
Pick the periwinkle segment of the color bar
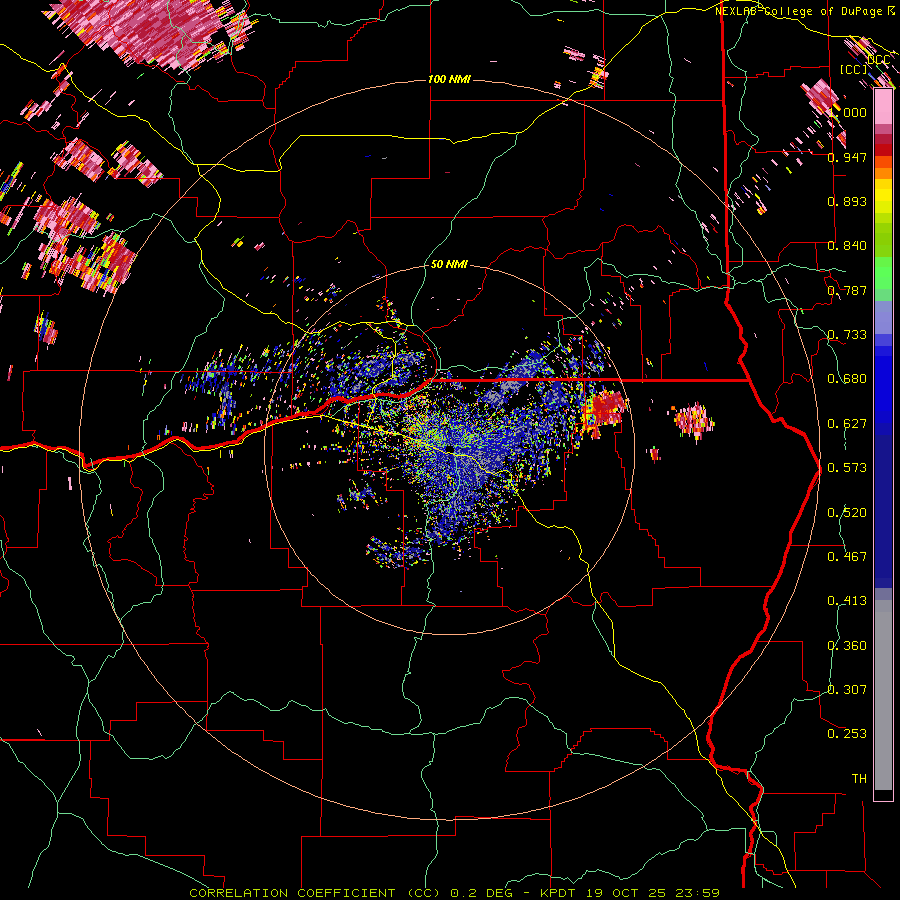coord(883,317)
